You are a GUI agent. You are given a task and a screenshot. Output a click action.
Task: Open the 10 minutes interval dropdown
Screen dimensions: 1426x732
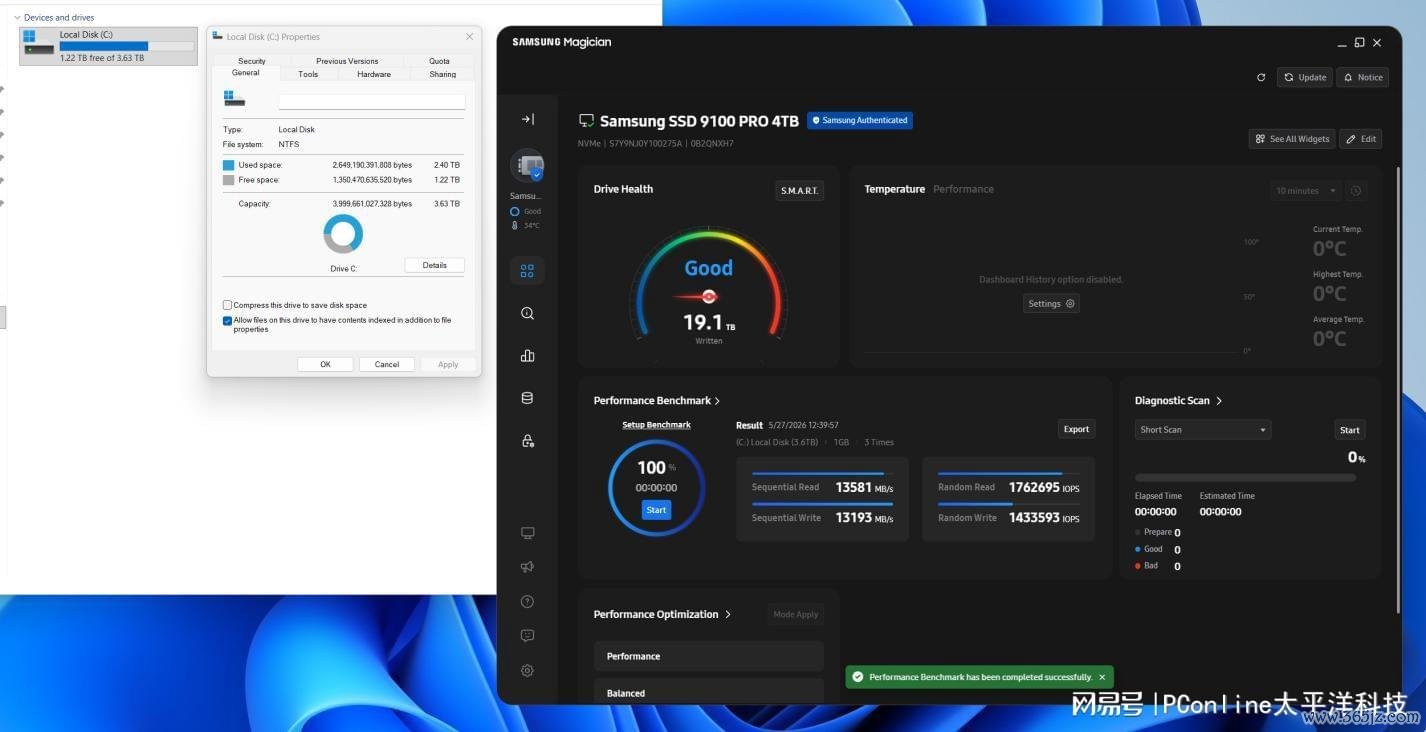[1306, 191]
